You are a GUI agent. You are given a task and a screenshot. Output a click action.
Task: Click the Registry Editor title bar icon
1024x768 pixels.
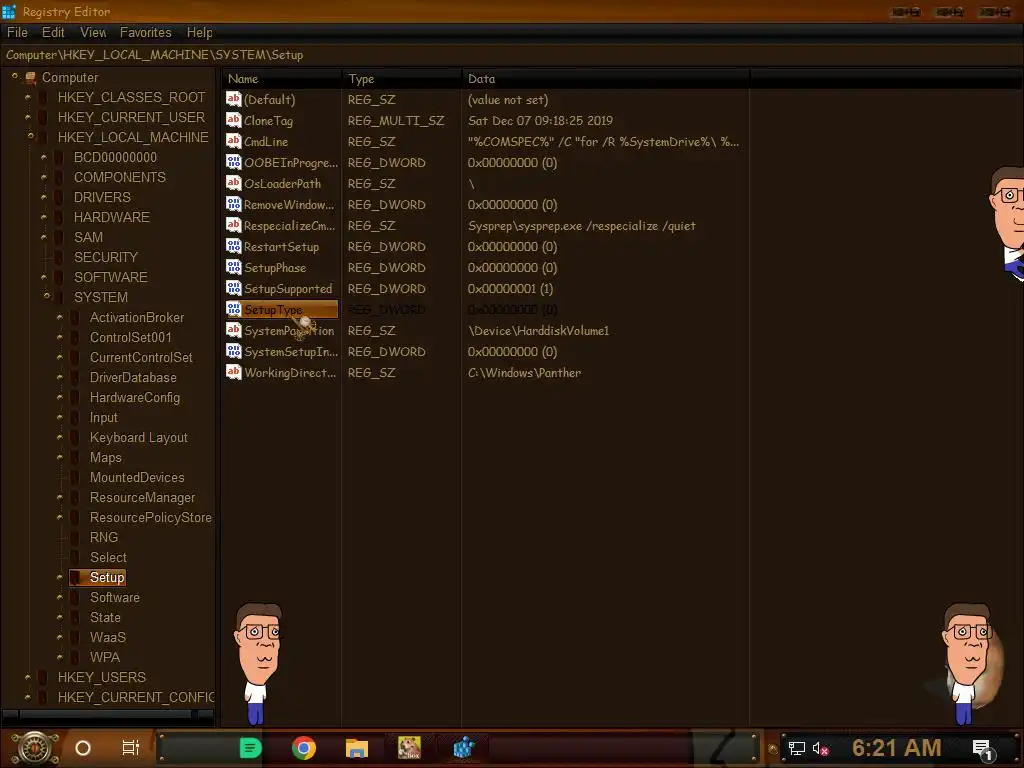[8, 12]
